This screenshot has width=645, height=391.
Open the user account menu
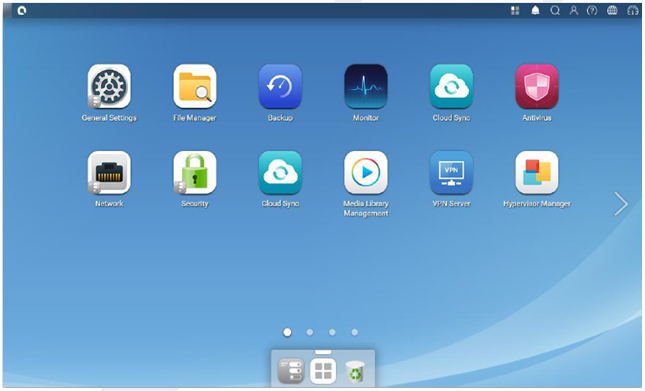point(573,11)
